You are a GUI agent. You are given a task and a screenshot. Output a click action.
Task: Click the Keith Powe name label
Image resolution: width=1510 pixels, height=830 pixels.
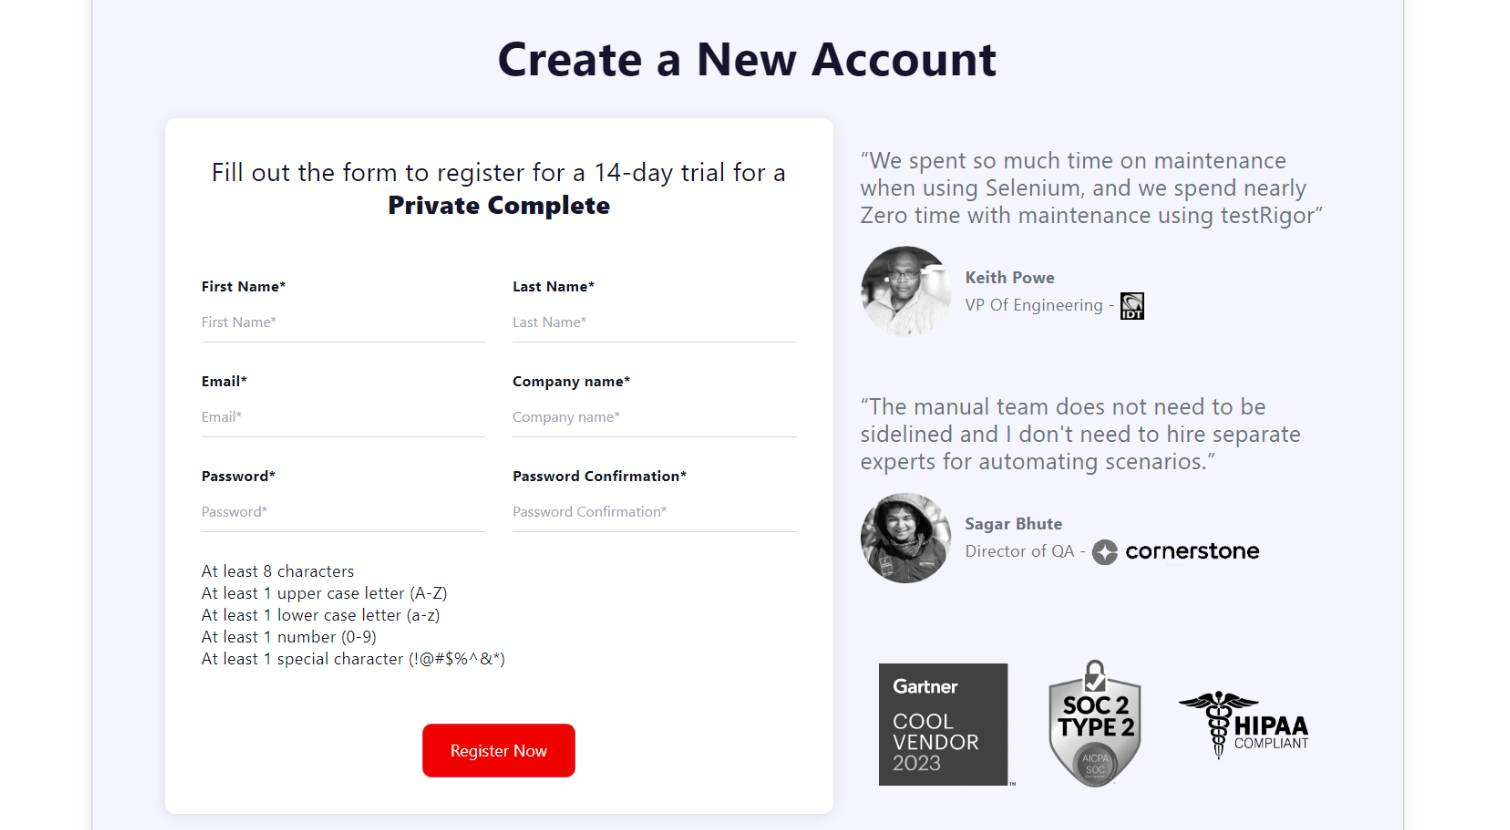click(1009, 278)
